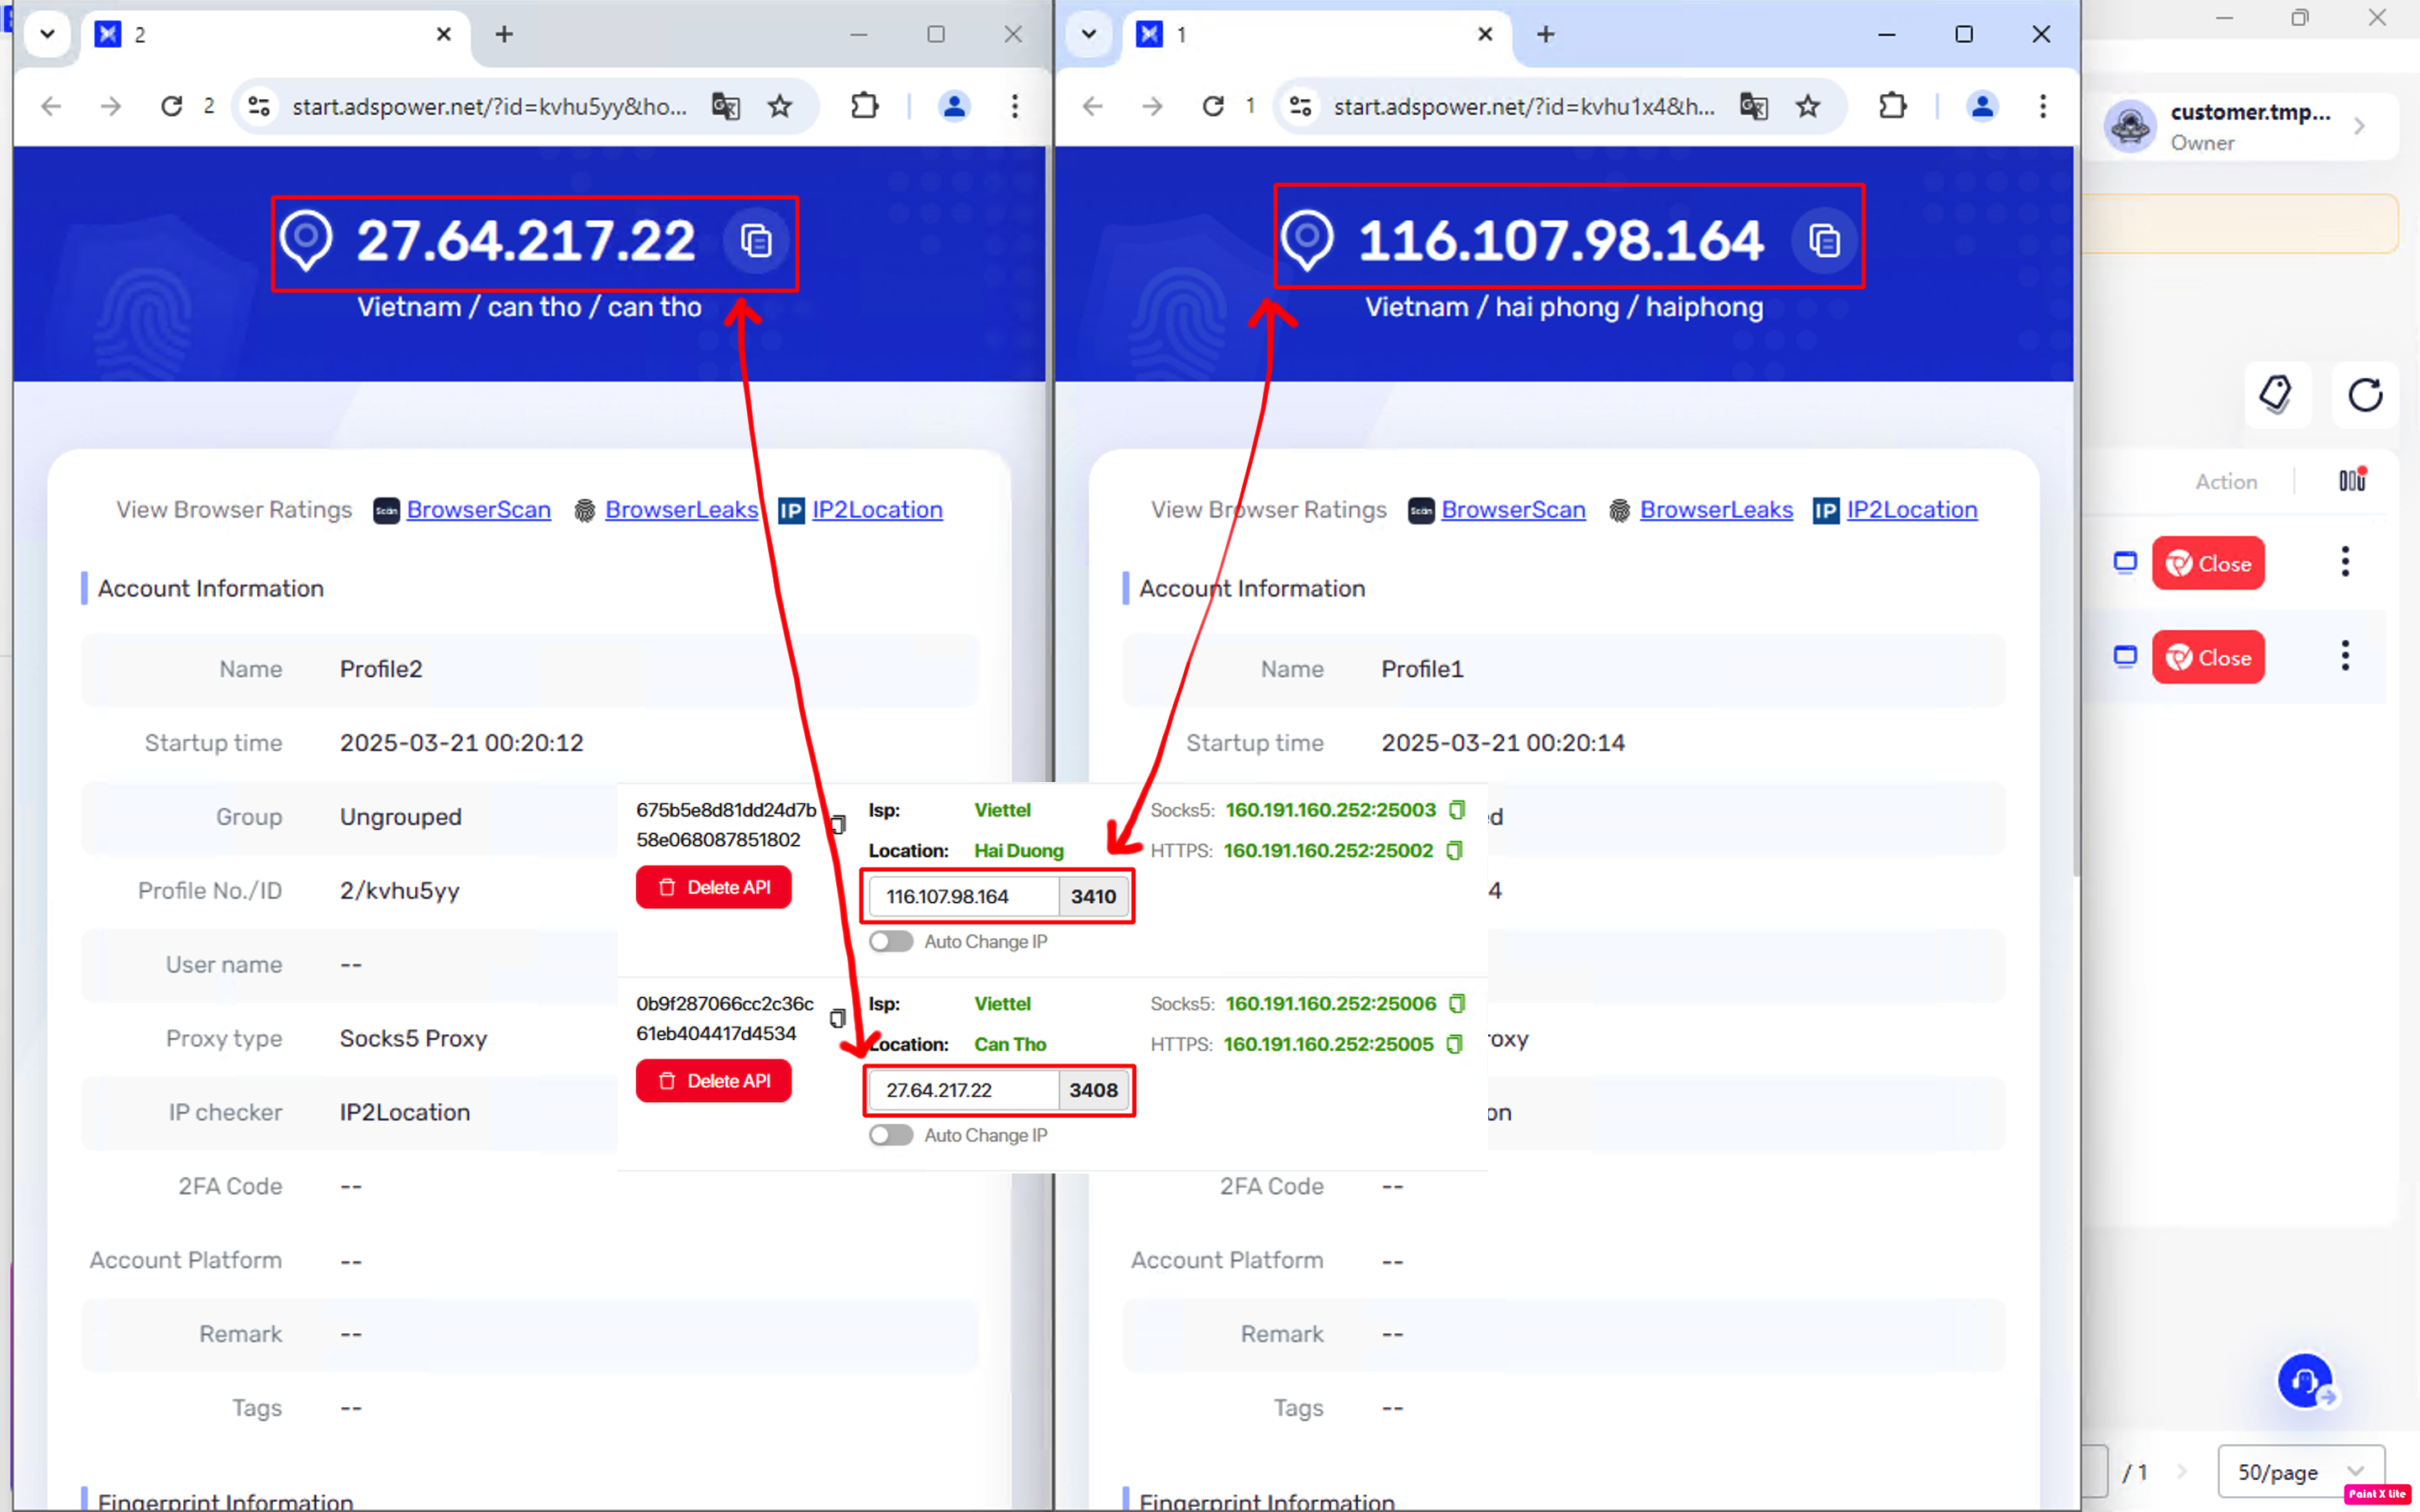2420x1512 pixels.
Task: Click the tag icon in AdsPower panel
Action: [x=2276, y=395]
